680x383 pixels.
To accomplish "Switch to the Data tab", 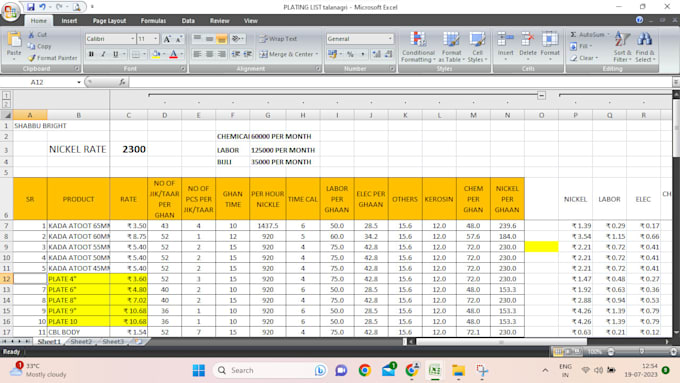I will (188, 20).
